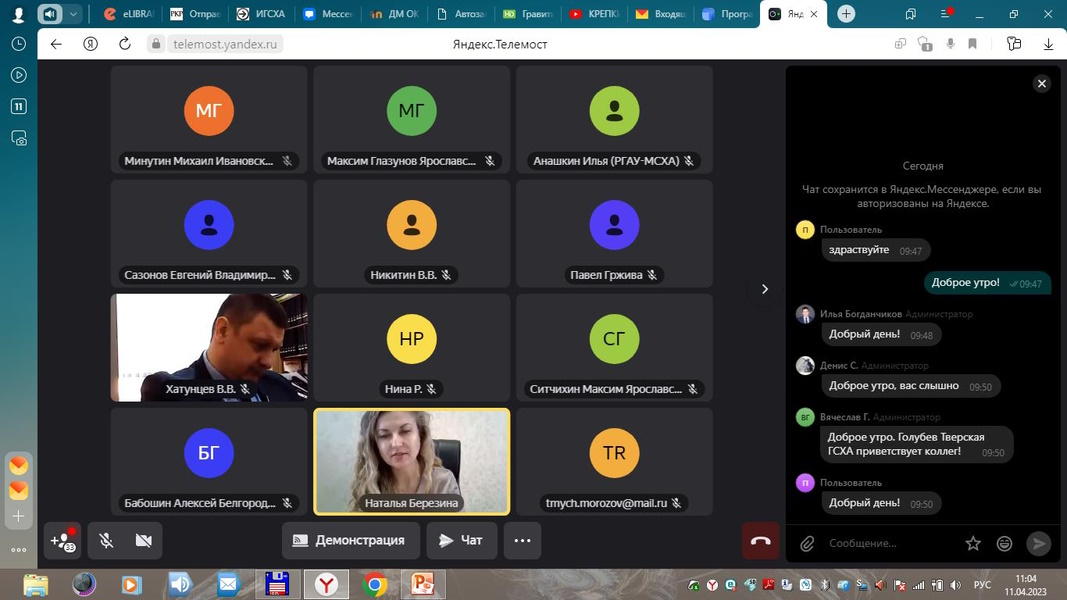Expand the dropdown next to the browser sound icon
The height and width of the screenshot is (600, 1067).
74,14
